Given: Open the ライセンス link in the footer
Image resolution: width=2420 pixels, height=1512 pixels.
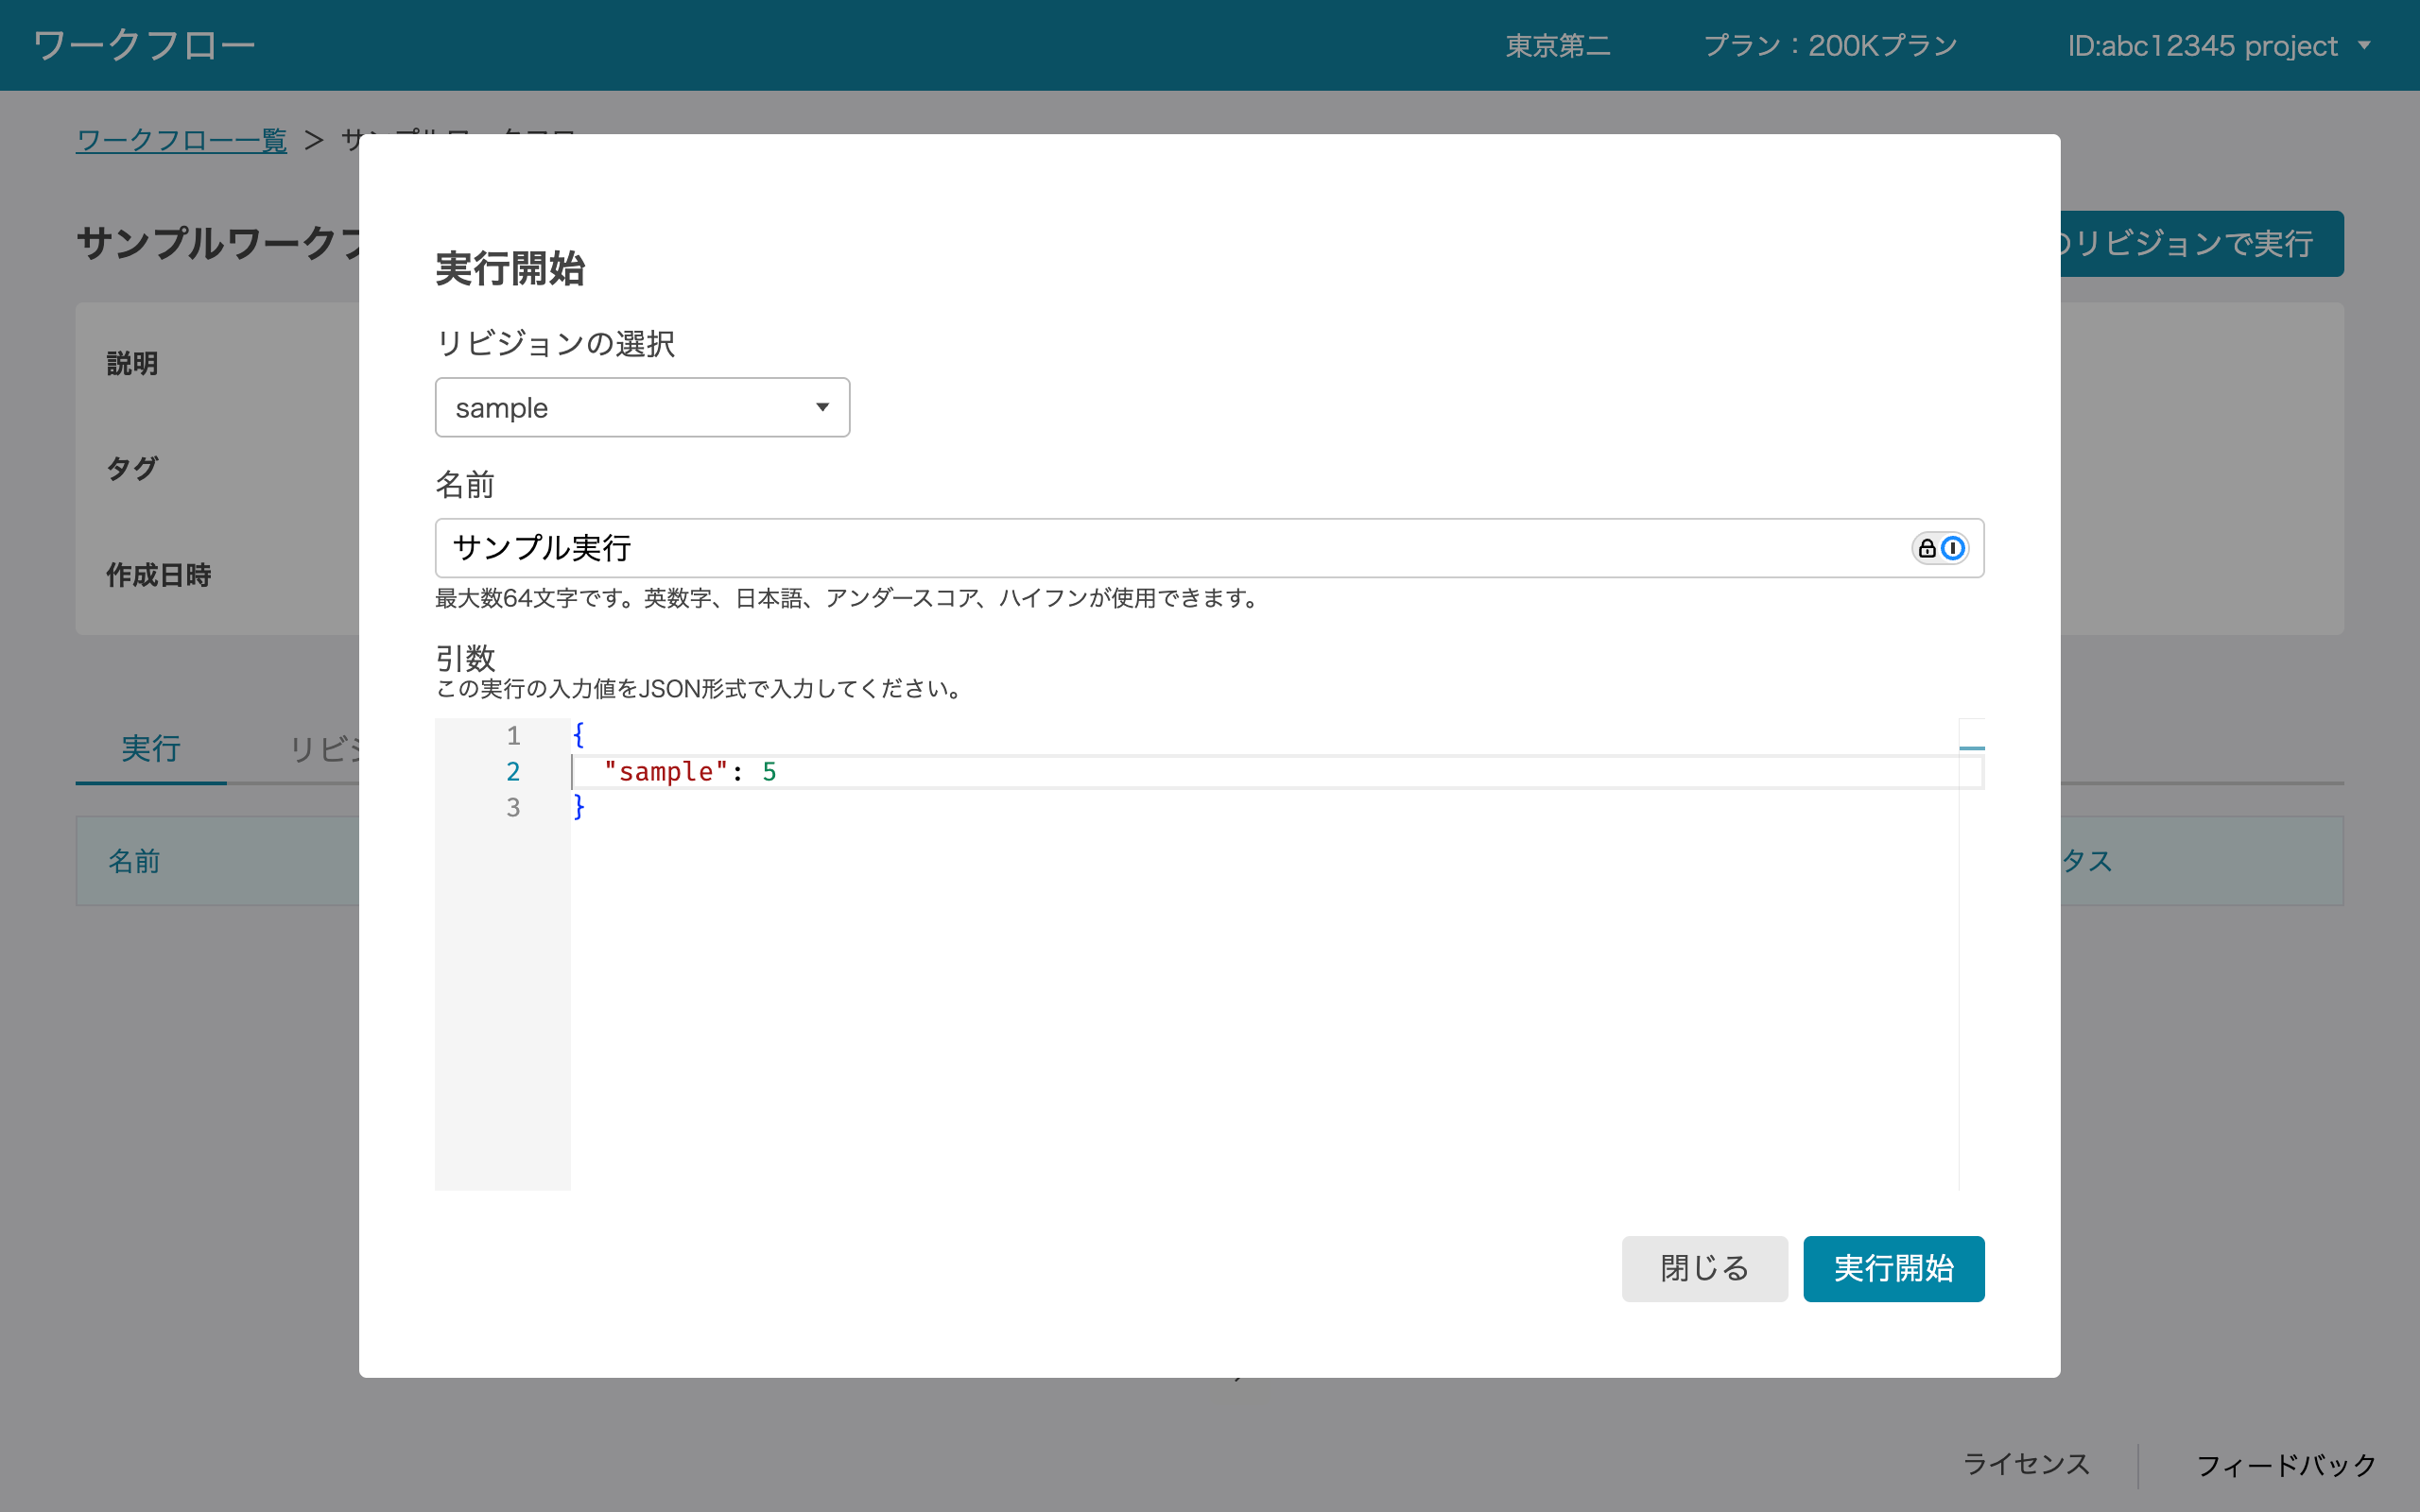Looking at the screenshot, I should pos(2024,1464).
